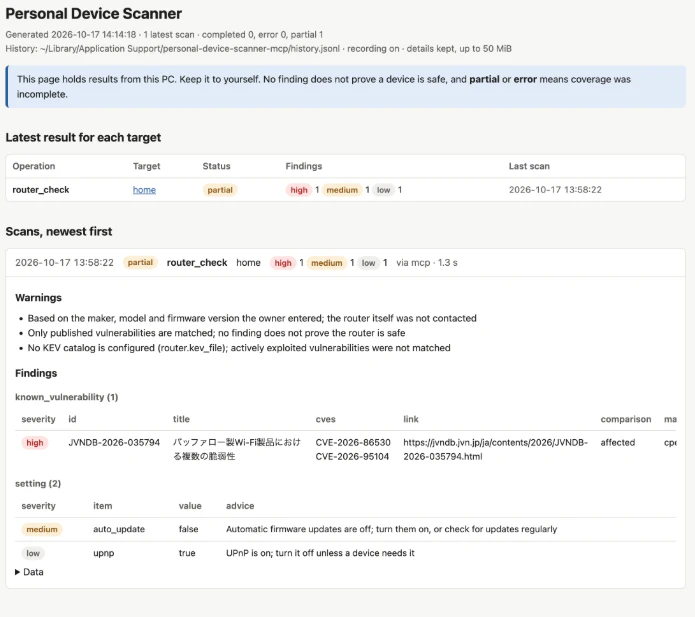Click the medium badge in the scan entry header
The width and height of the screenshot is (695, 617).
[x=327, y=263]
